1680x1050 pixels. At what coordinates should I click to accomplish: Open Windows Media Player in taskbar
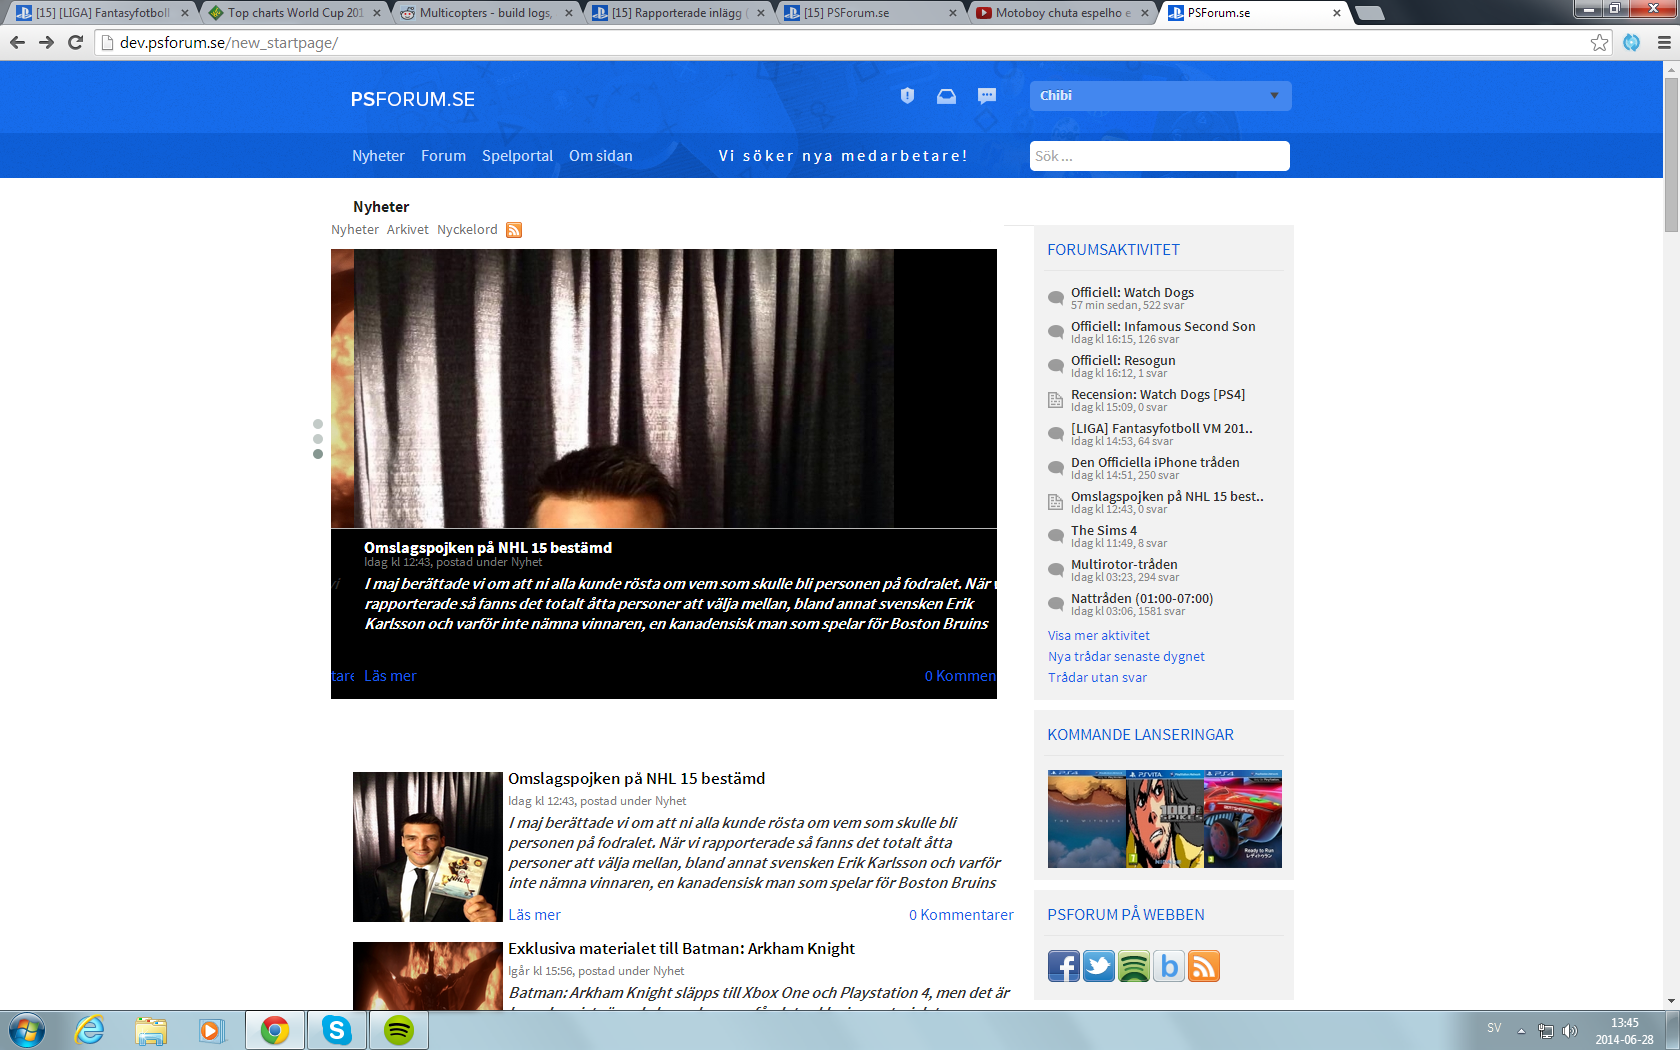pos(211,1030)
